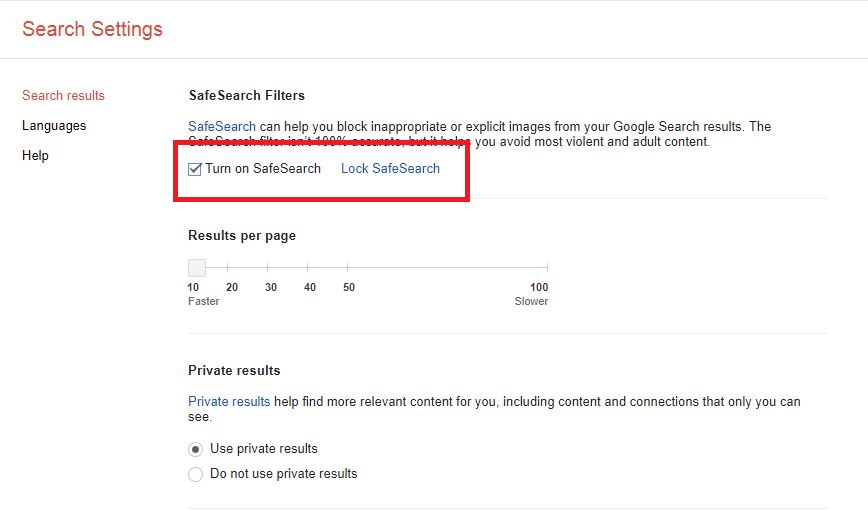Switch to the Languages settings section

pyautogui.click(x=54, y=126)
